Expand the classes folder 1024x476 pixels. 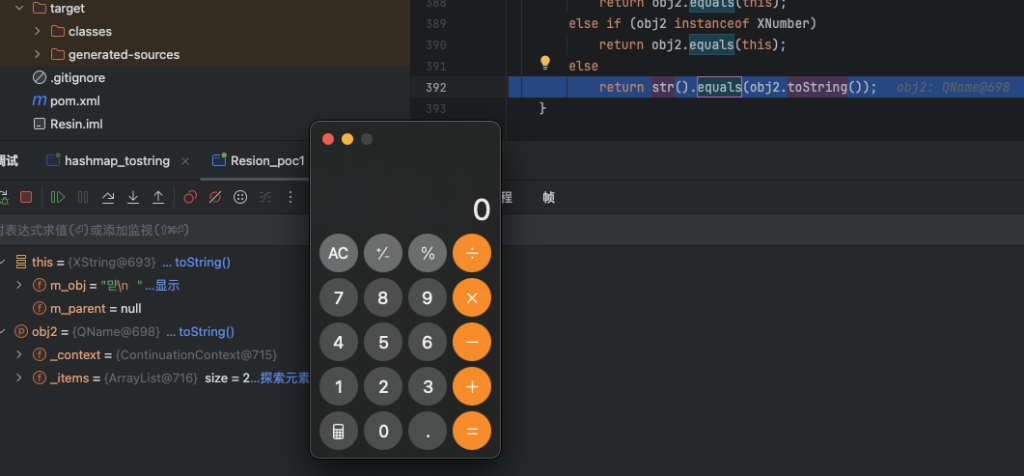pos(38,32)
